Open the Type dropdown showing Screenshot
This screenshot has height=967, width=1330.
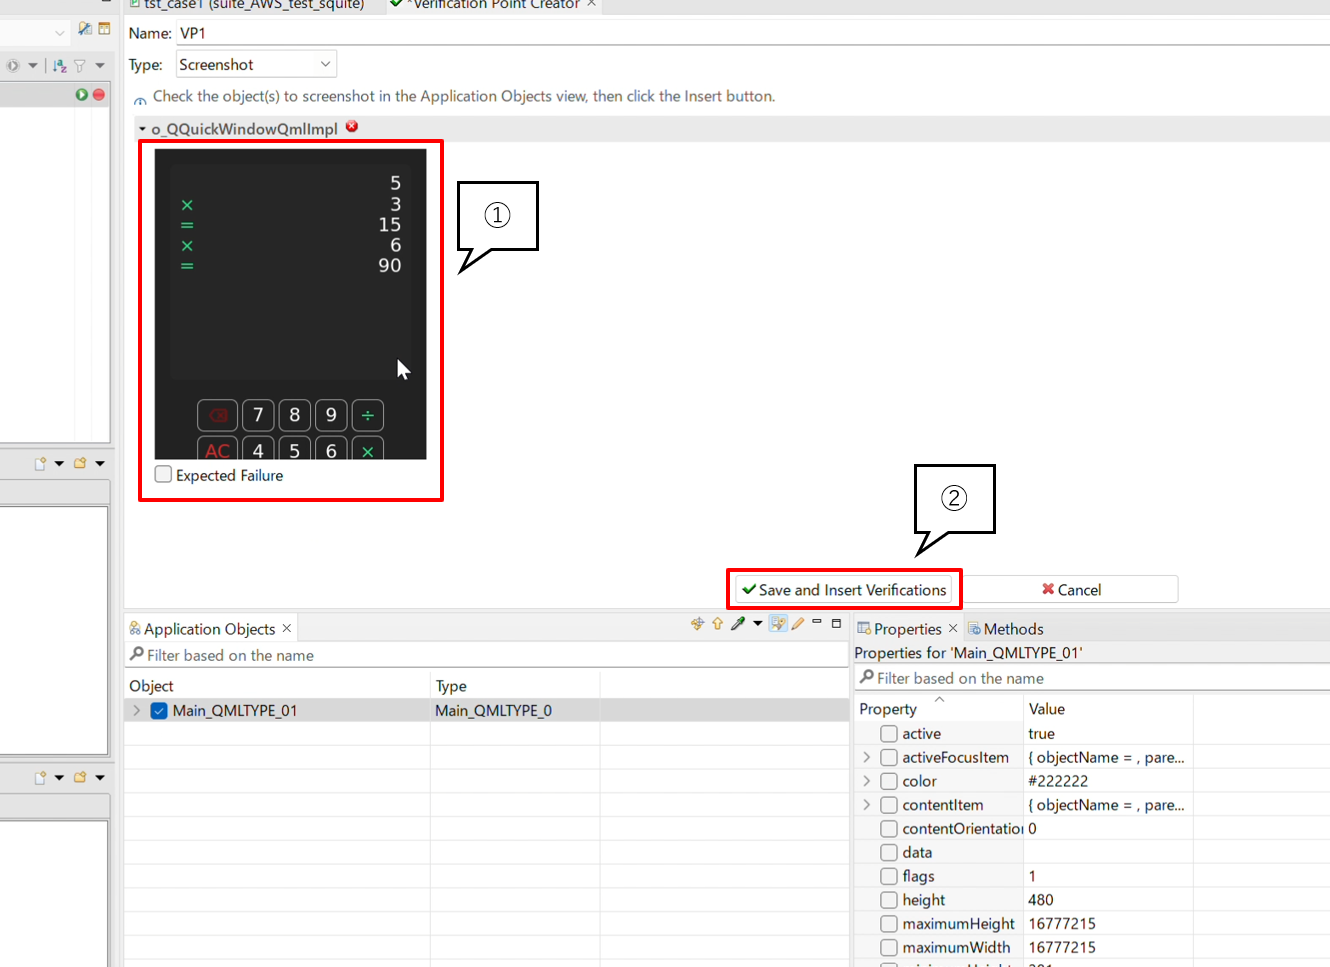click(256, 65)
